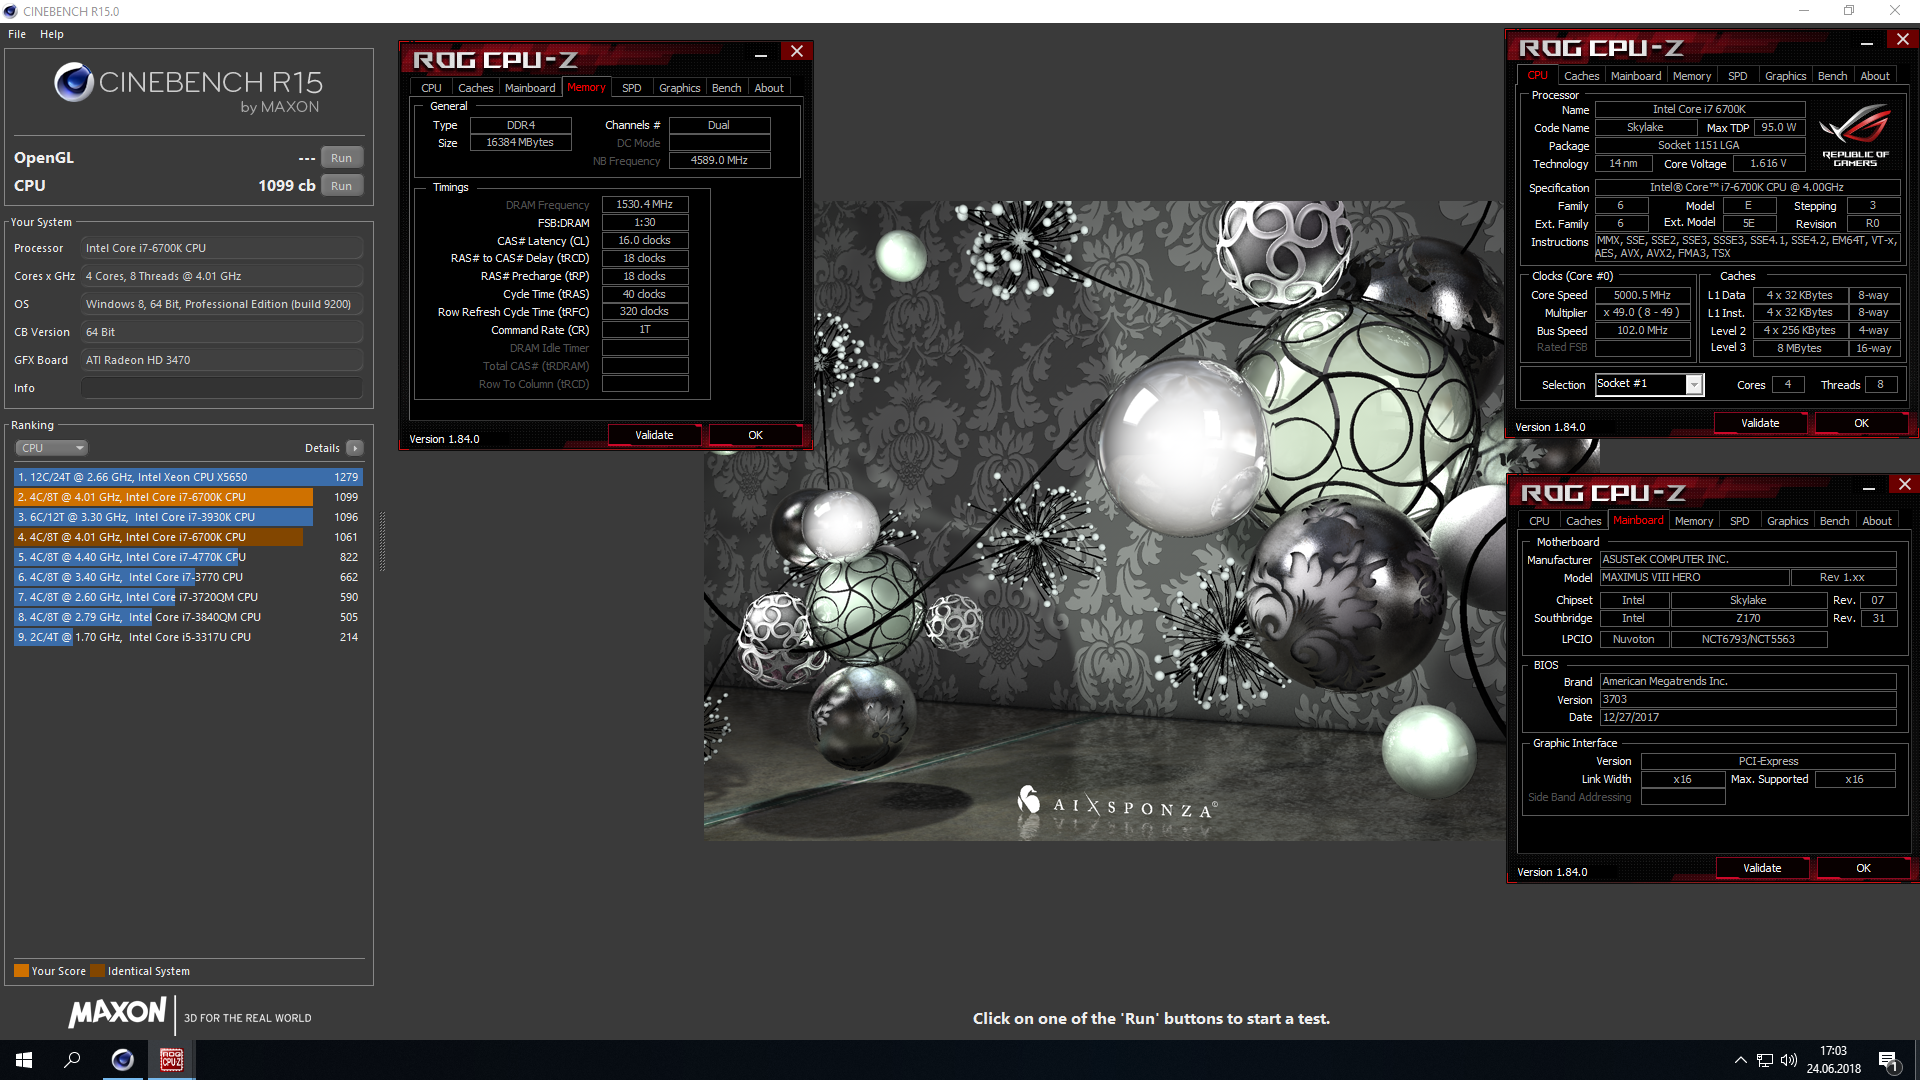The image size is (1920, 1080).
Task: Switch to Caches tab in Memory window
Action: pos(475,88)
